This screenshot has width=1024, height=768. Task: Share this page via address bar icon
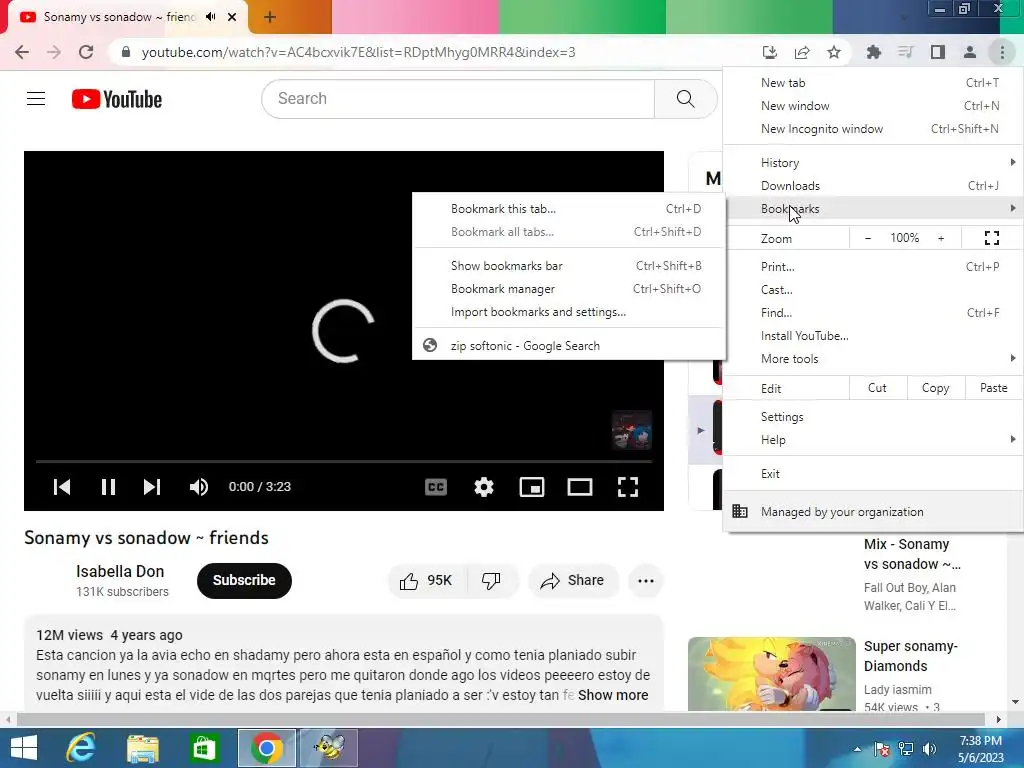[802, 52]
